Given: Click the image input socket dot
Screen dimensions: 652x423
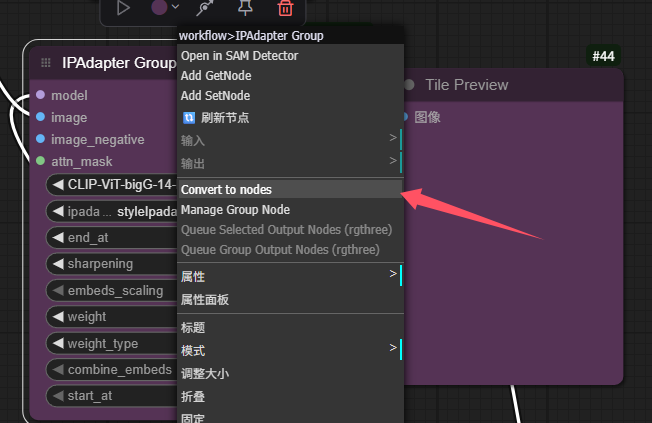Looking at the screenshot, I should point(40,117).
